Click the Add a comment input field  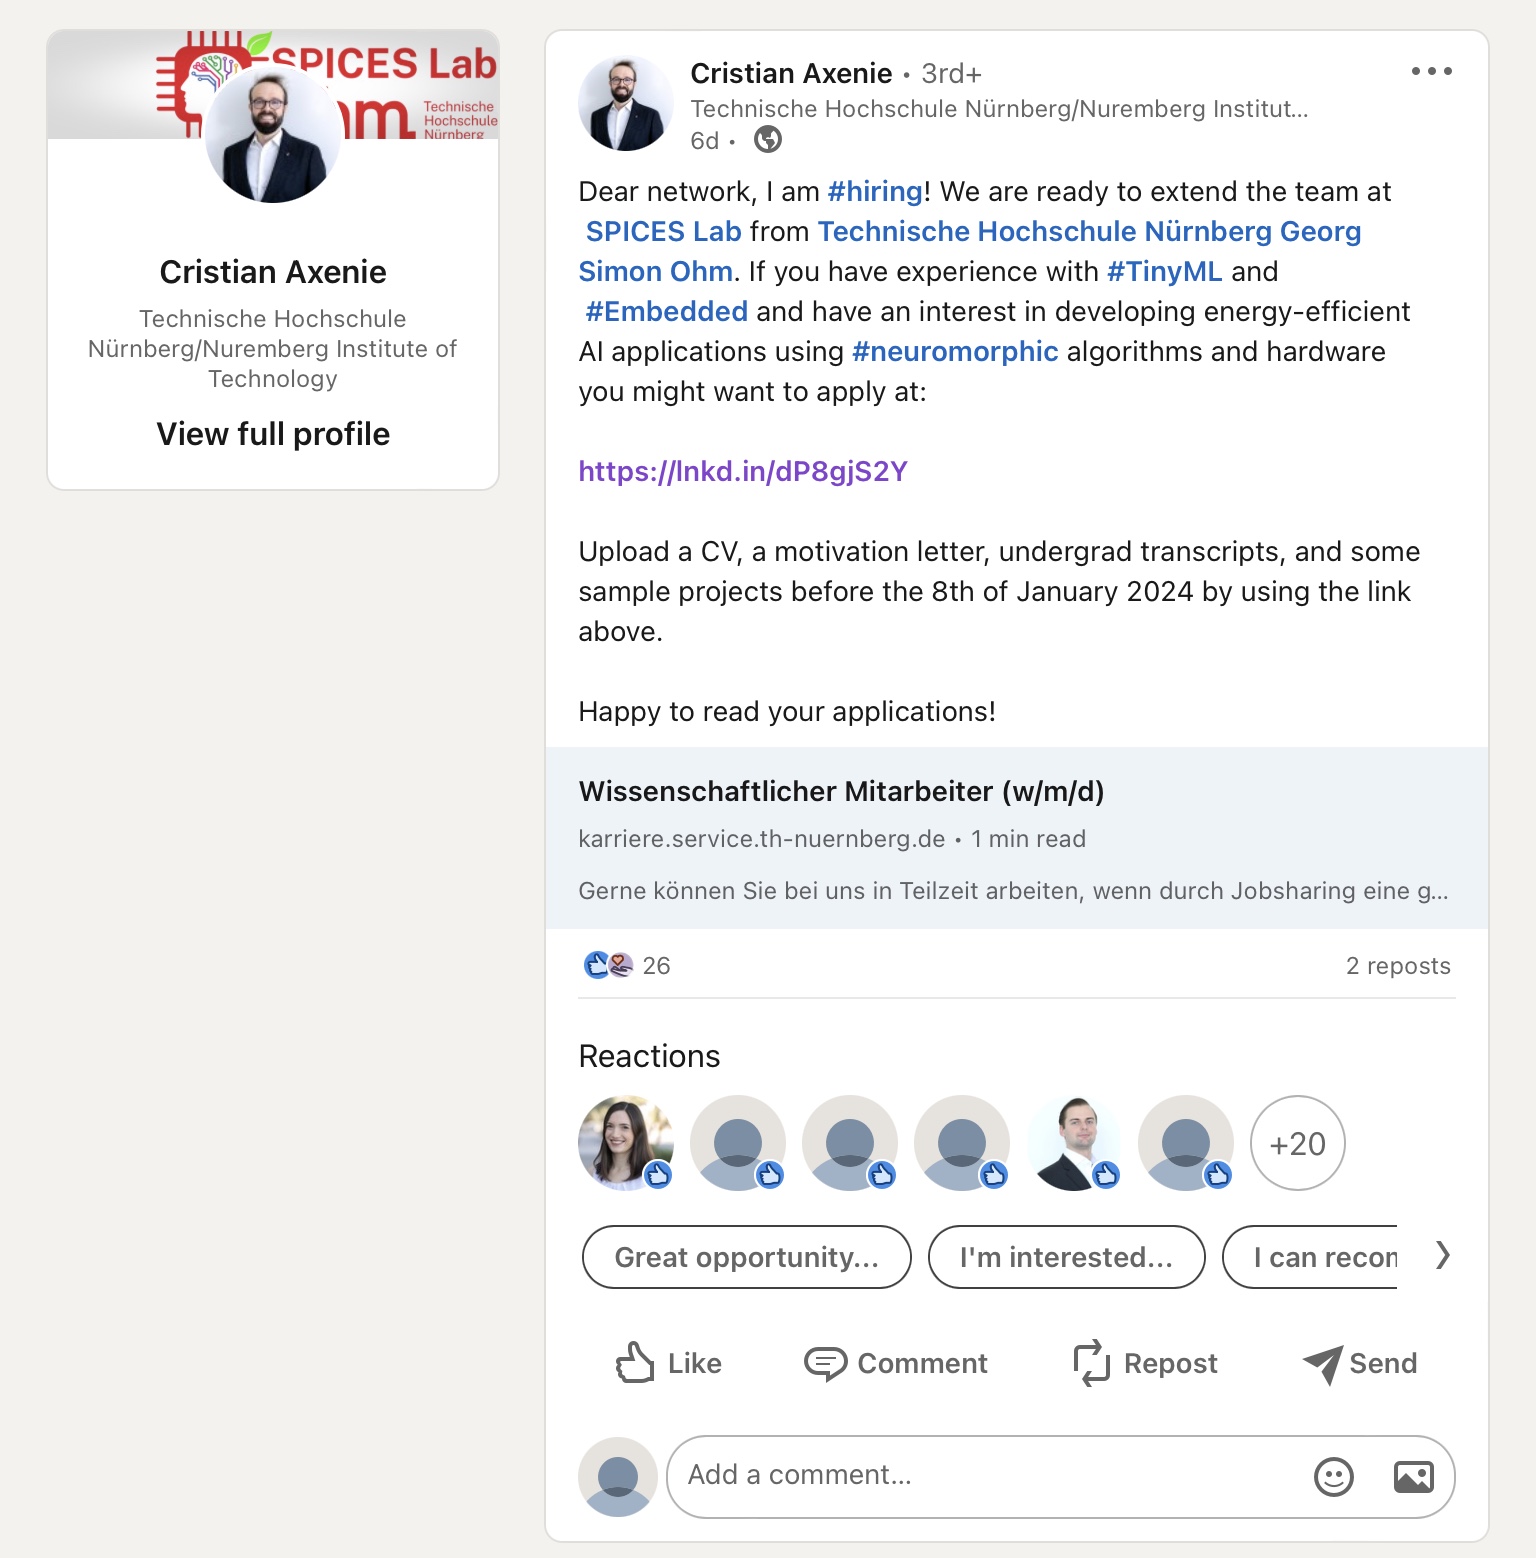(1060, 1476)
